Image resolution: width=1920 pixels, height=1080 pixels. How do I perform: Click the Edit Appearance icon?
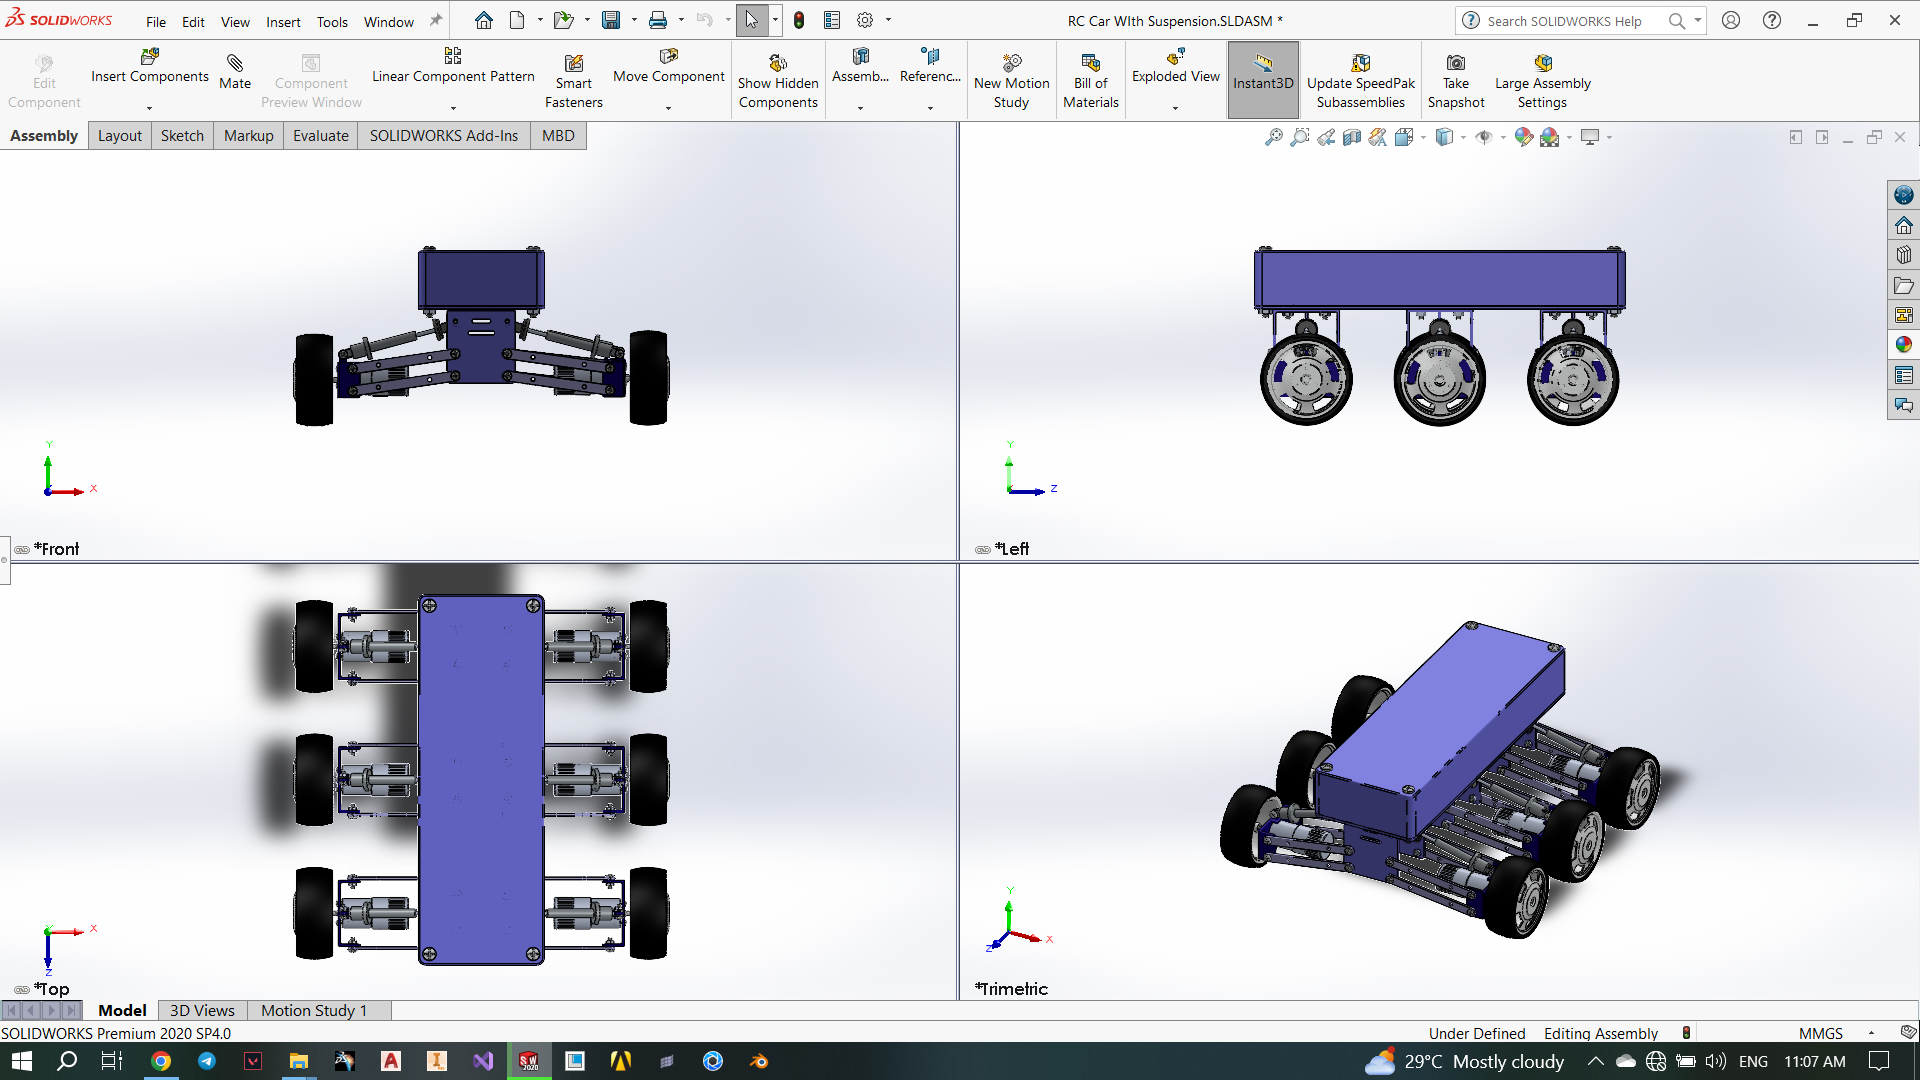pyautogui.click(x=1523, y=137)
